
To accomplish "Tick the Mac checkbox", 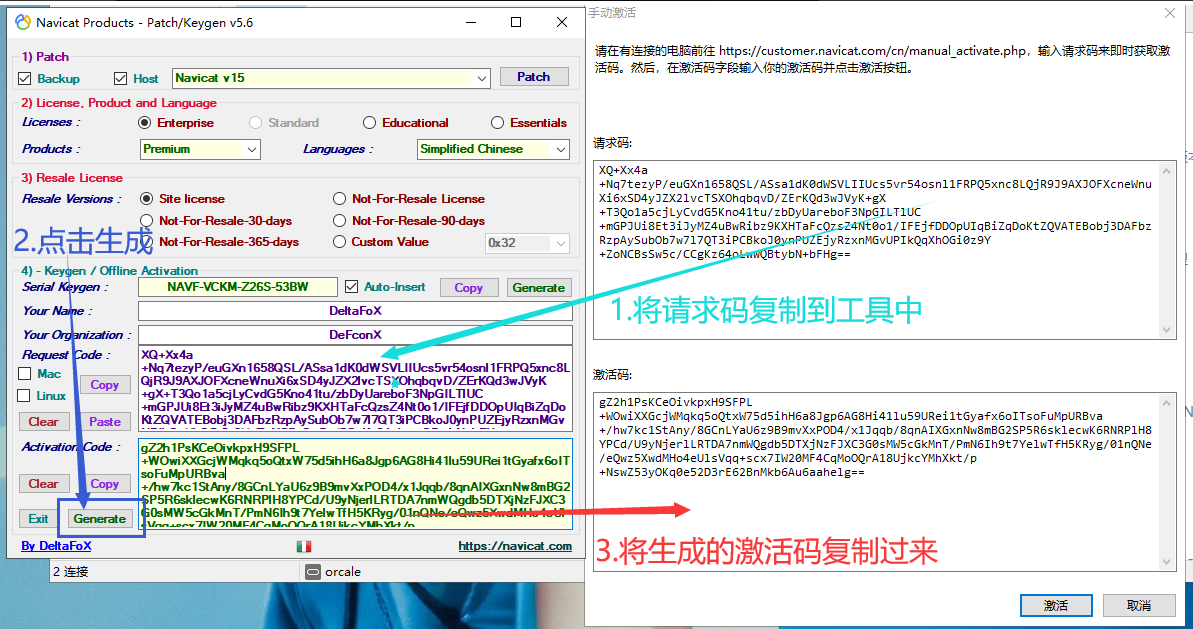I will 25,374.
